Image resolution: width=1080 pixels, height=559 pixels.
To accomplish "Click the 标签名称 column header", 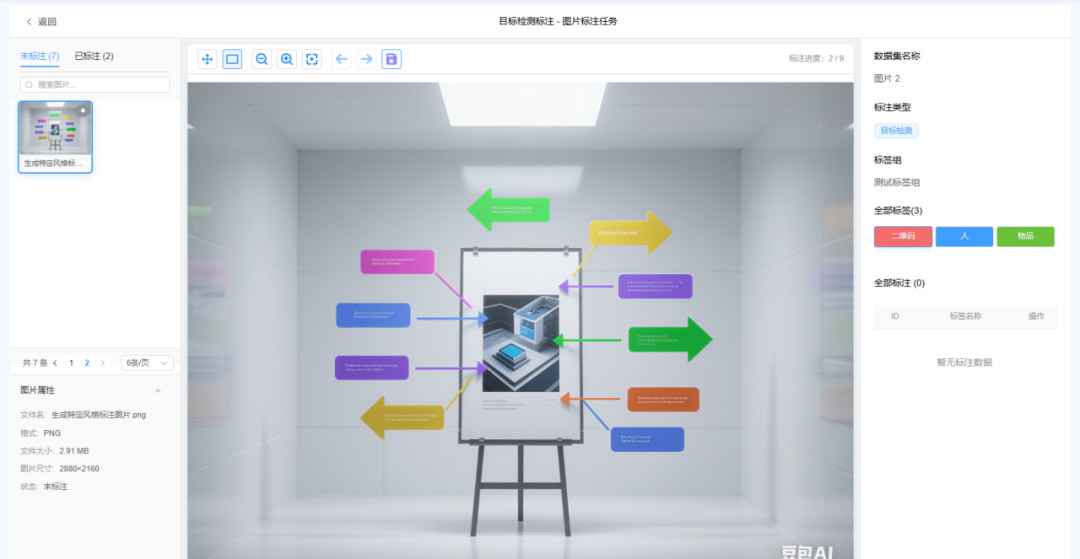I will click(x=965, y=316).
